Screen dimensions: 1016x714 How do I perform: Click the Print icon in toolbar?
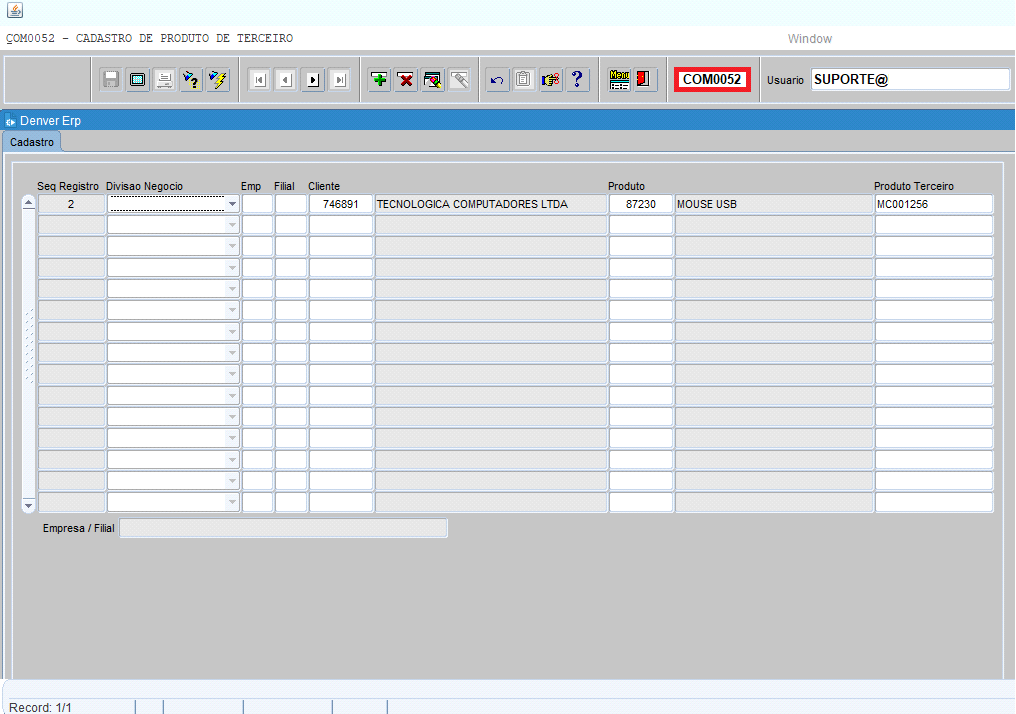[x=165, y=80]
